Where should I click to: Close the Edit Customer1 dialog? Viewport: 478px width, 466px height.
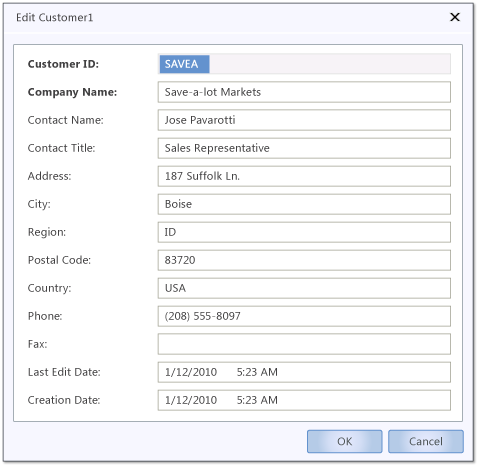(x=455, y=17)
